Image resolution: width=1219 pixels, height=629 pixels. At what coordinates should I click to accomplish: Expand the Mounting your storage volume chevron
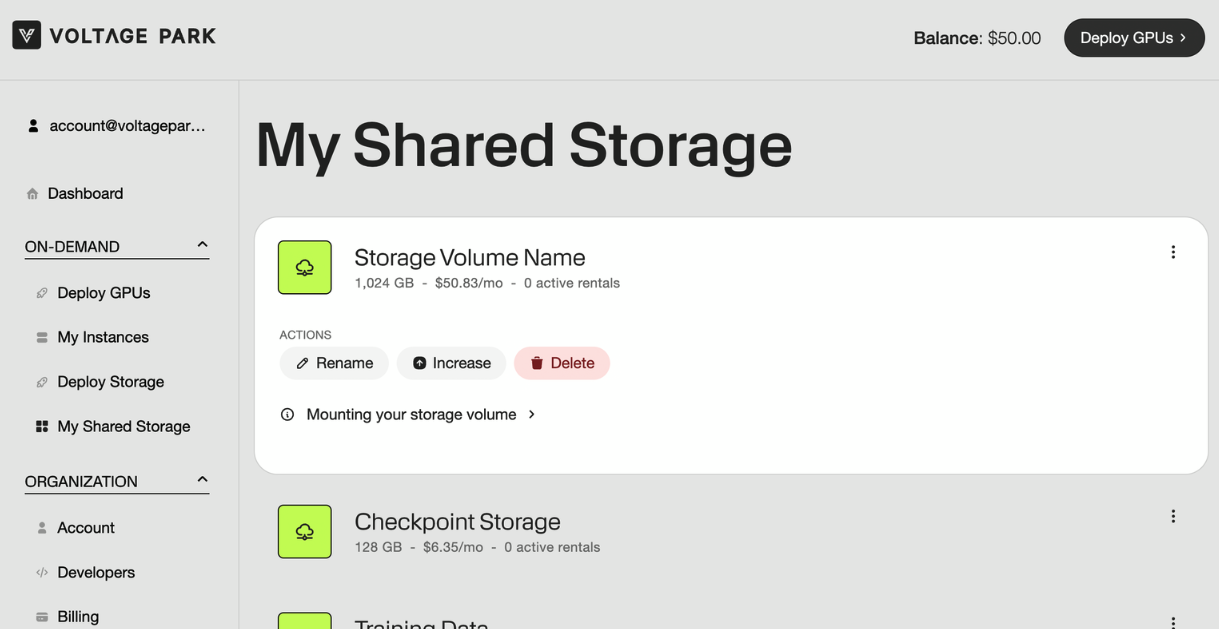point(532,414)
